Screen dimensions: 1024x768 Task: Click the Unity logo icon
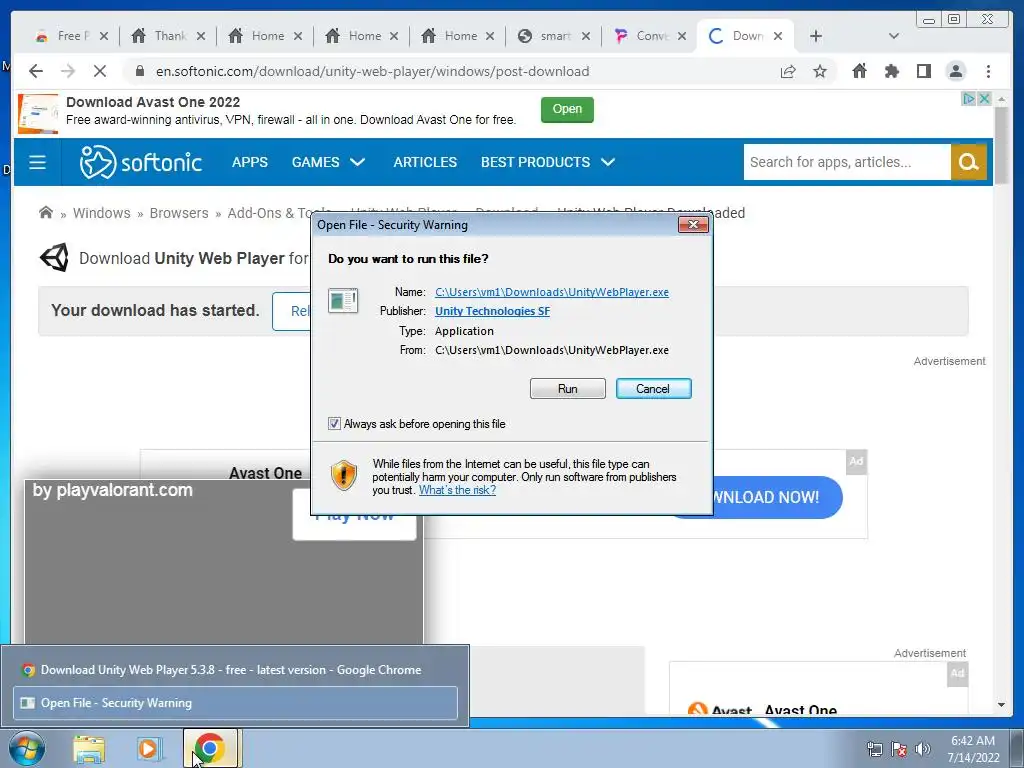coord(54,258)
